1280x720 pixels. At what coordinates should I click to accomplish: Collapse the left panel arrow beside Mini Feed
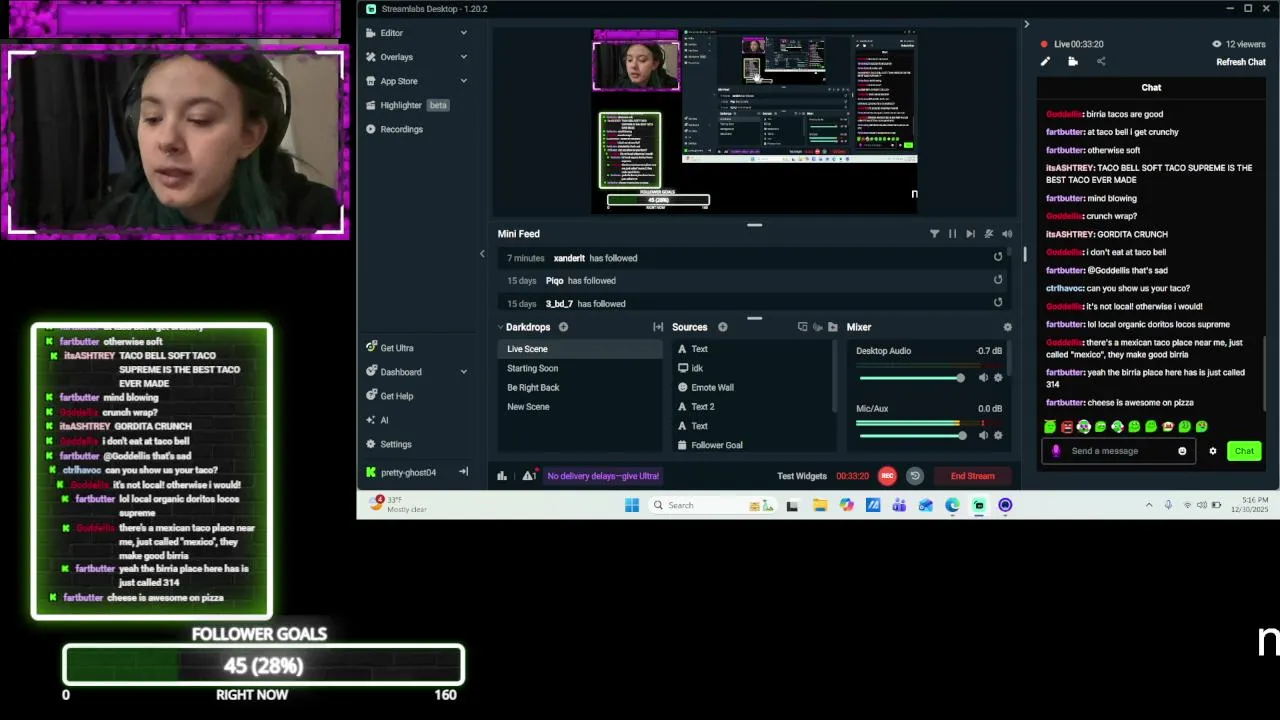pos(482,254)
